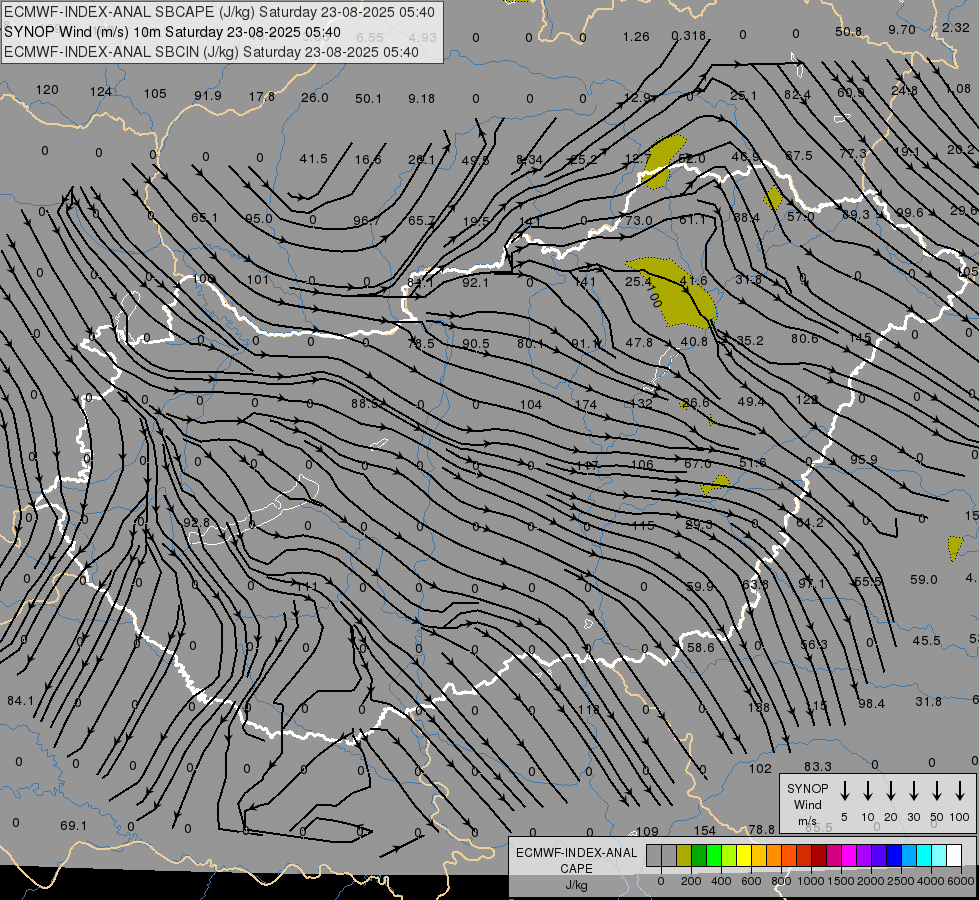979x900 pixels.
Task: Click the map value 124
Action: [101, 92]
